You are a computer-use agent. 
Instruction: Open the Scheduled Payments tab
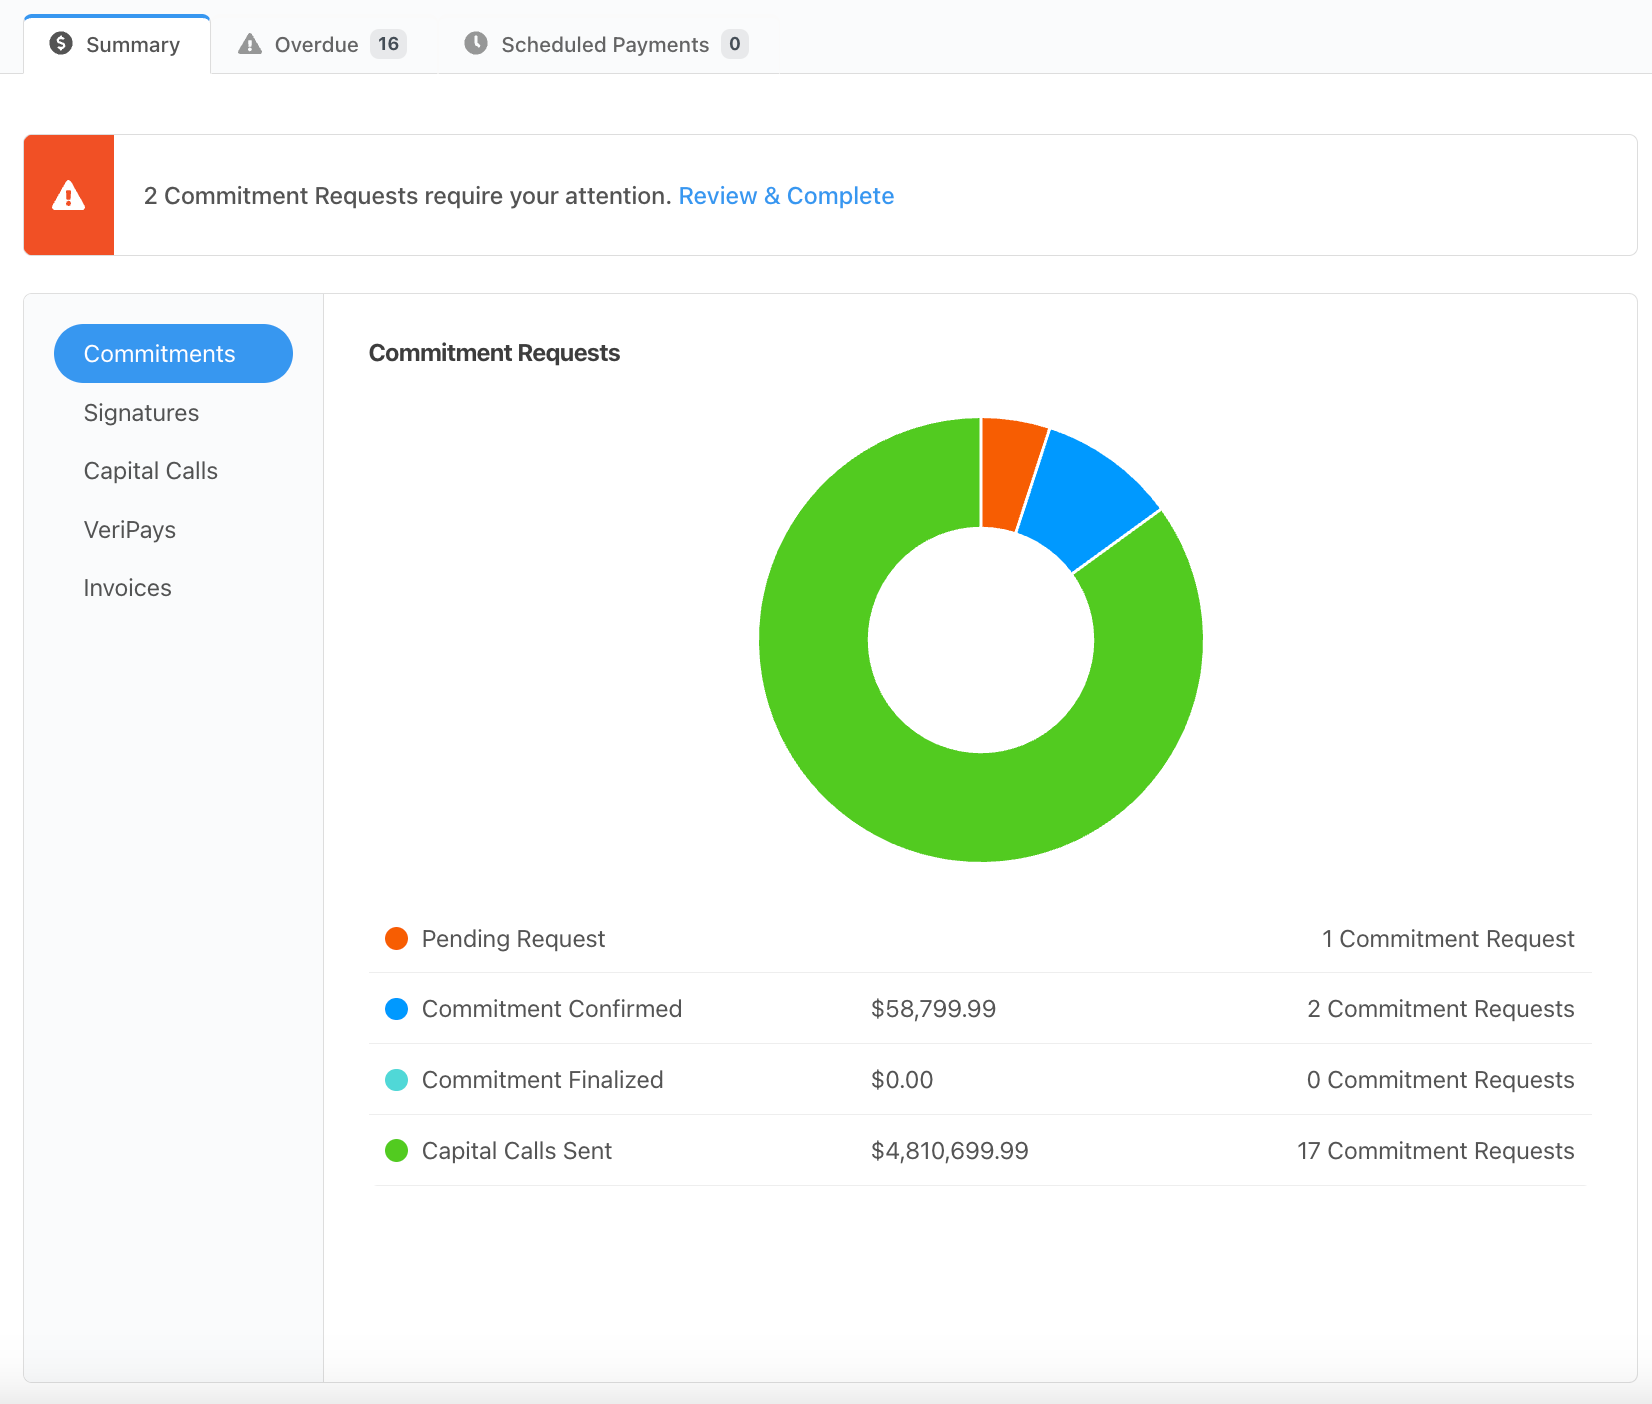604,43
